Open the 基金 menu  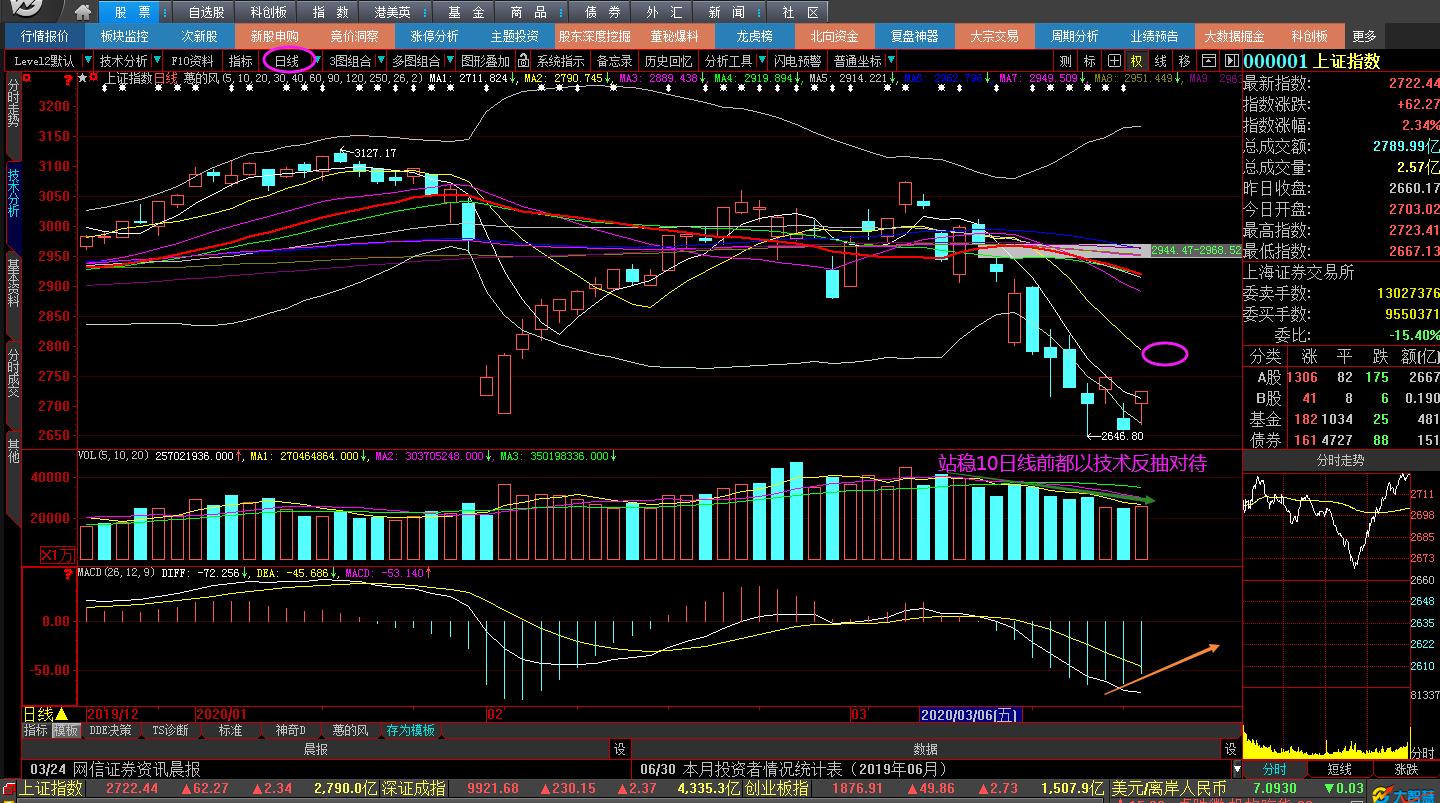[465, 12]
